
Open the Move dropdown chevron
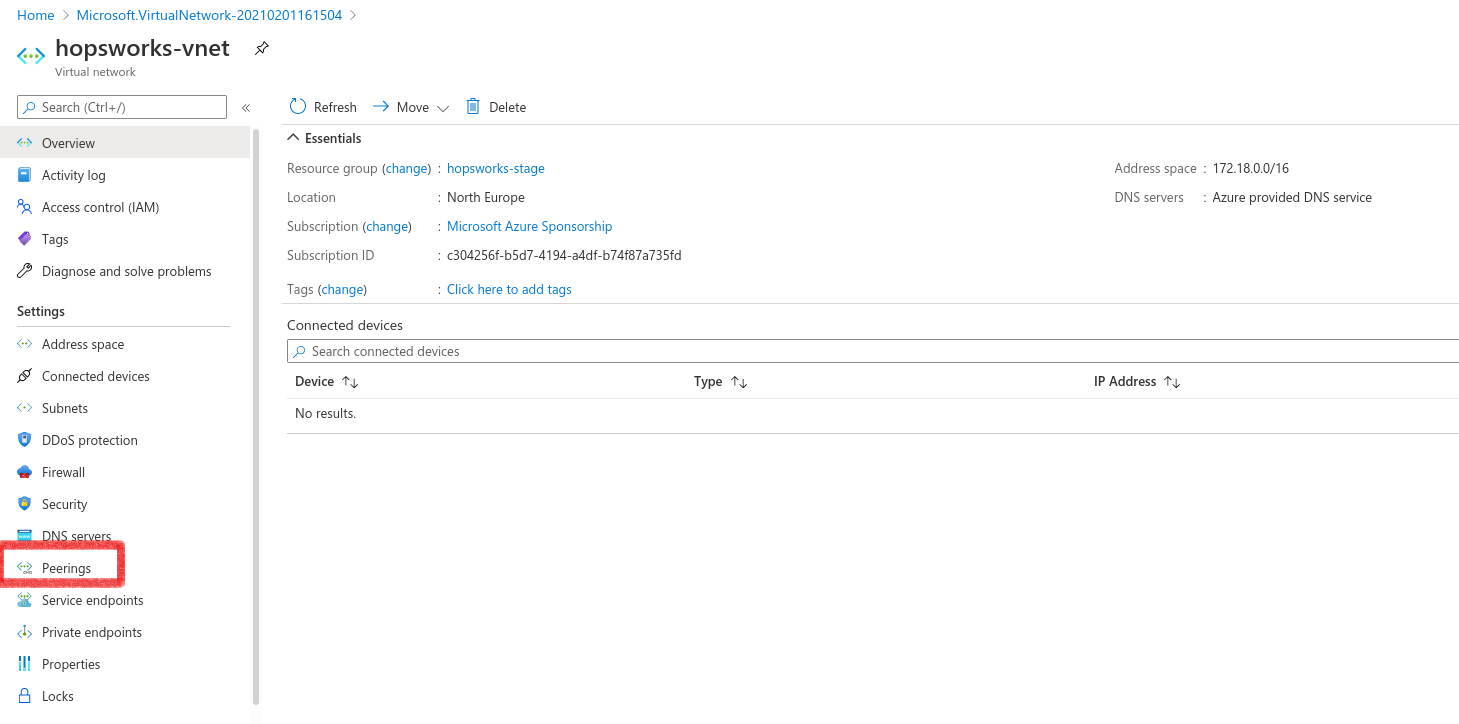tap(443, 108)
